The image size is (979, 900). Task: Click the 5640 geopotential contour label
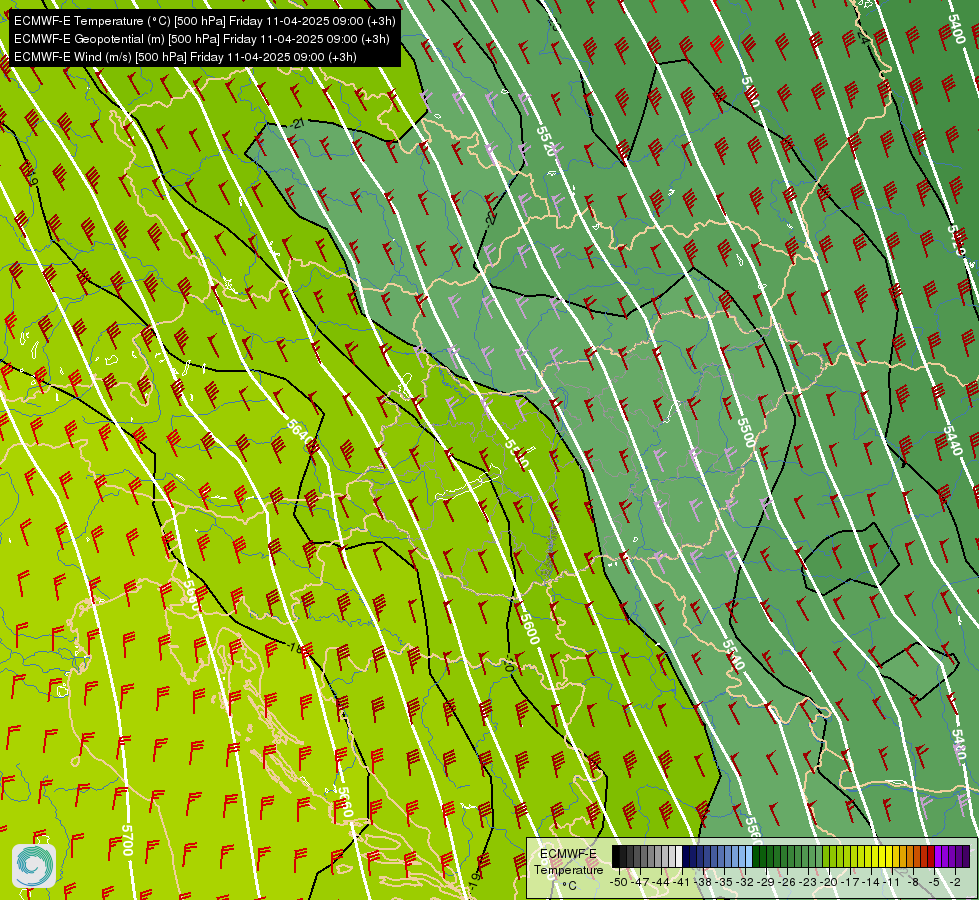pos(300,433)
